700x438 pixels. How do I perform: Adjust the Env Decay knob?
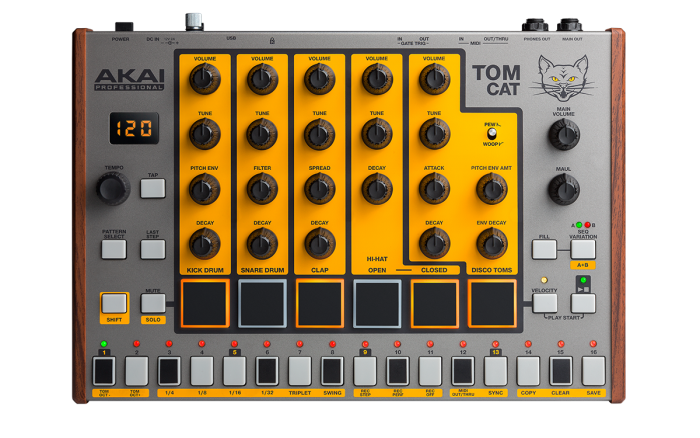click(492, 244)
